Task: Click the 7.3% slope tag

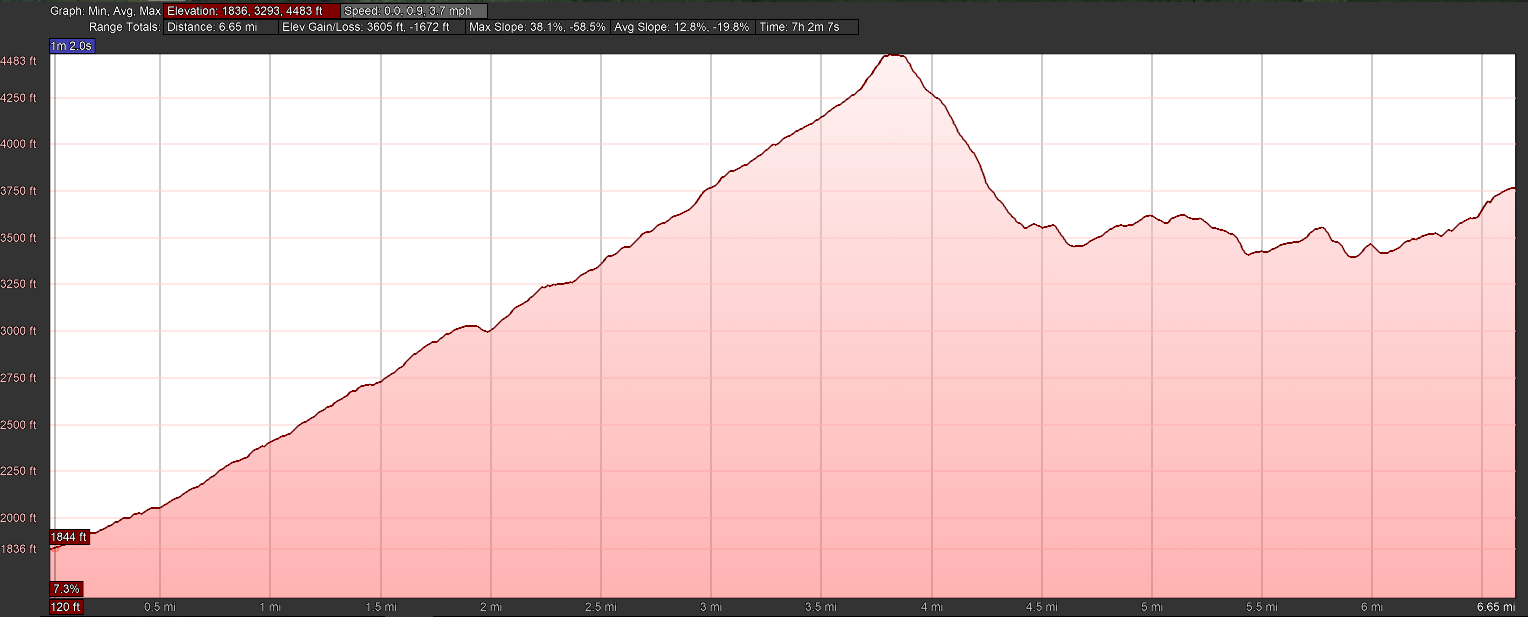Action: click(x=66, y=588)
